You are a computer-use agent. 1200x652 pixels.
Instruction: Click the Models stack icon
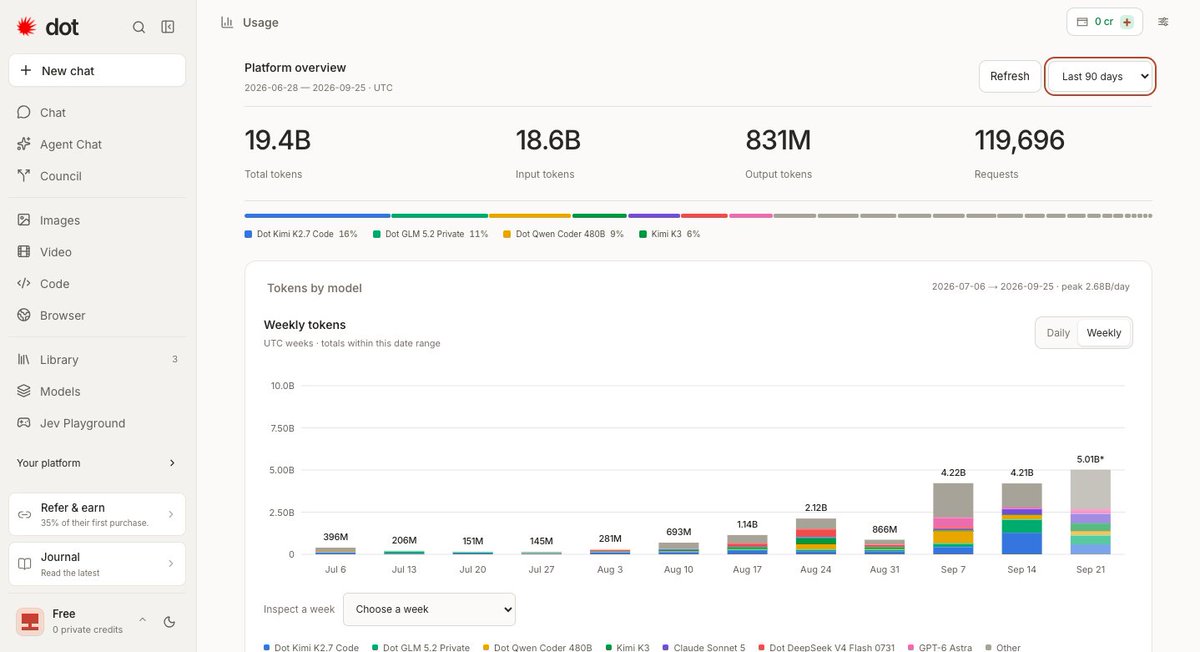(x=24, y=391)
